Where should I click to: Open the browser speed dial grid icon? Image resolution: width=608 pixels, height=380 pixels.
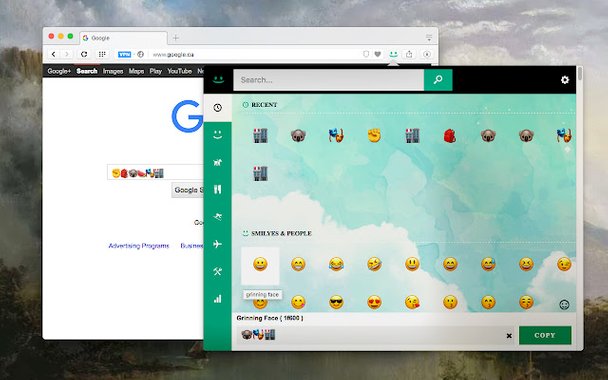tap(102, 54)
